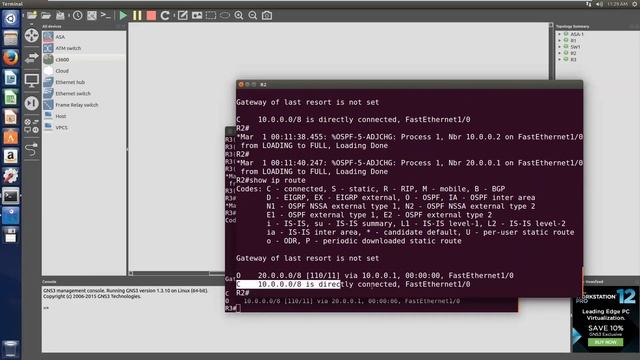Zoom in with the magnifier plus icon
Screen dimensions: 640x360
[239, 16]
